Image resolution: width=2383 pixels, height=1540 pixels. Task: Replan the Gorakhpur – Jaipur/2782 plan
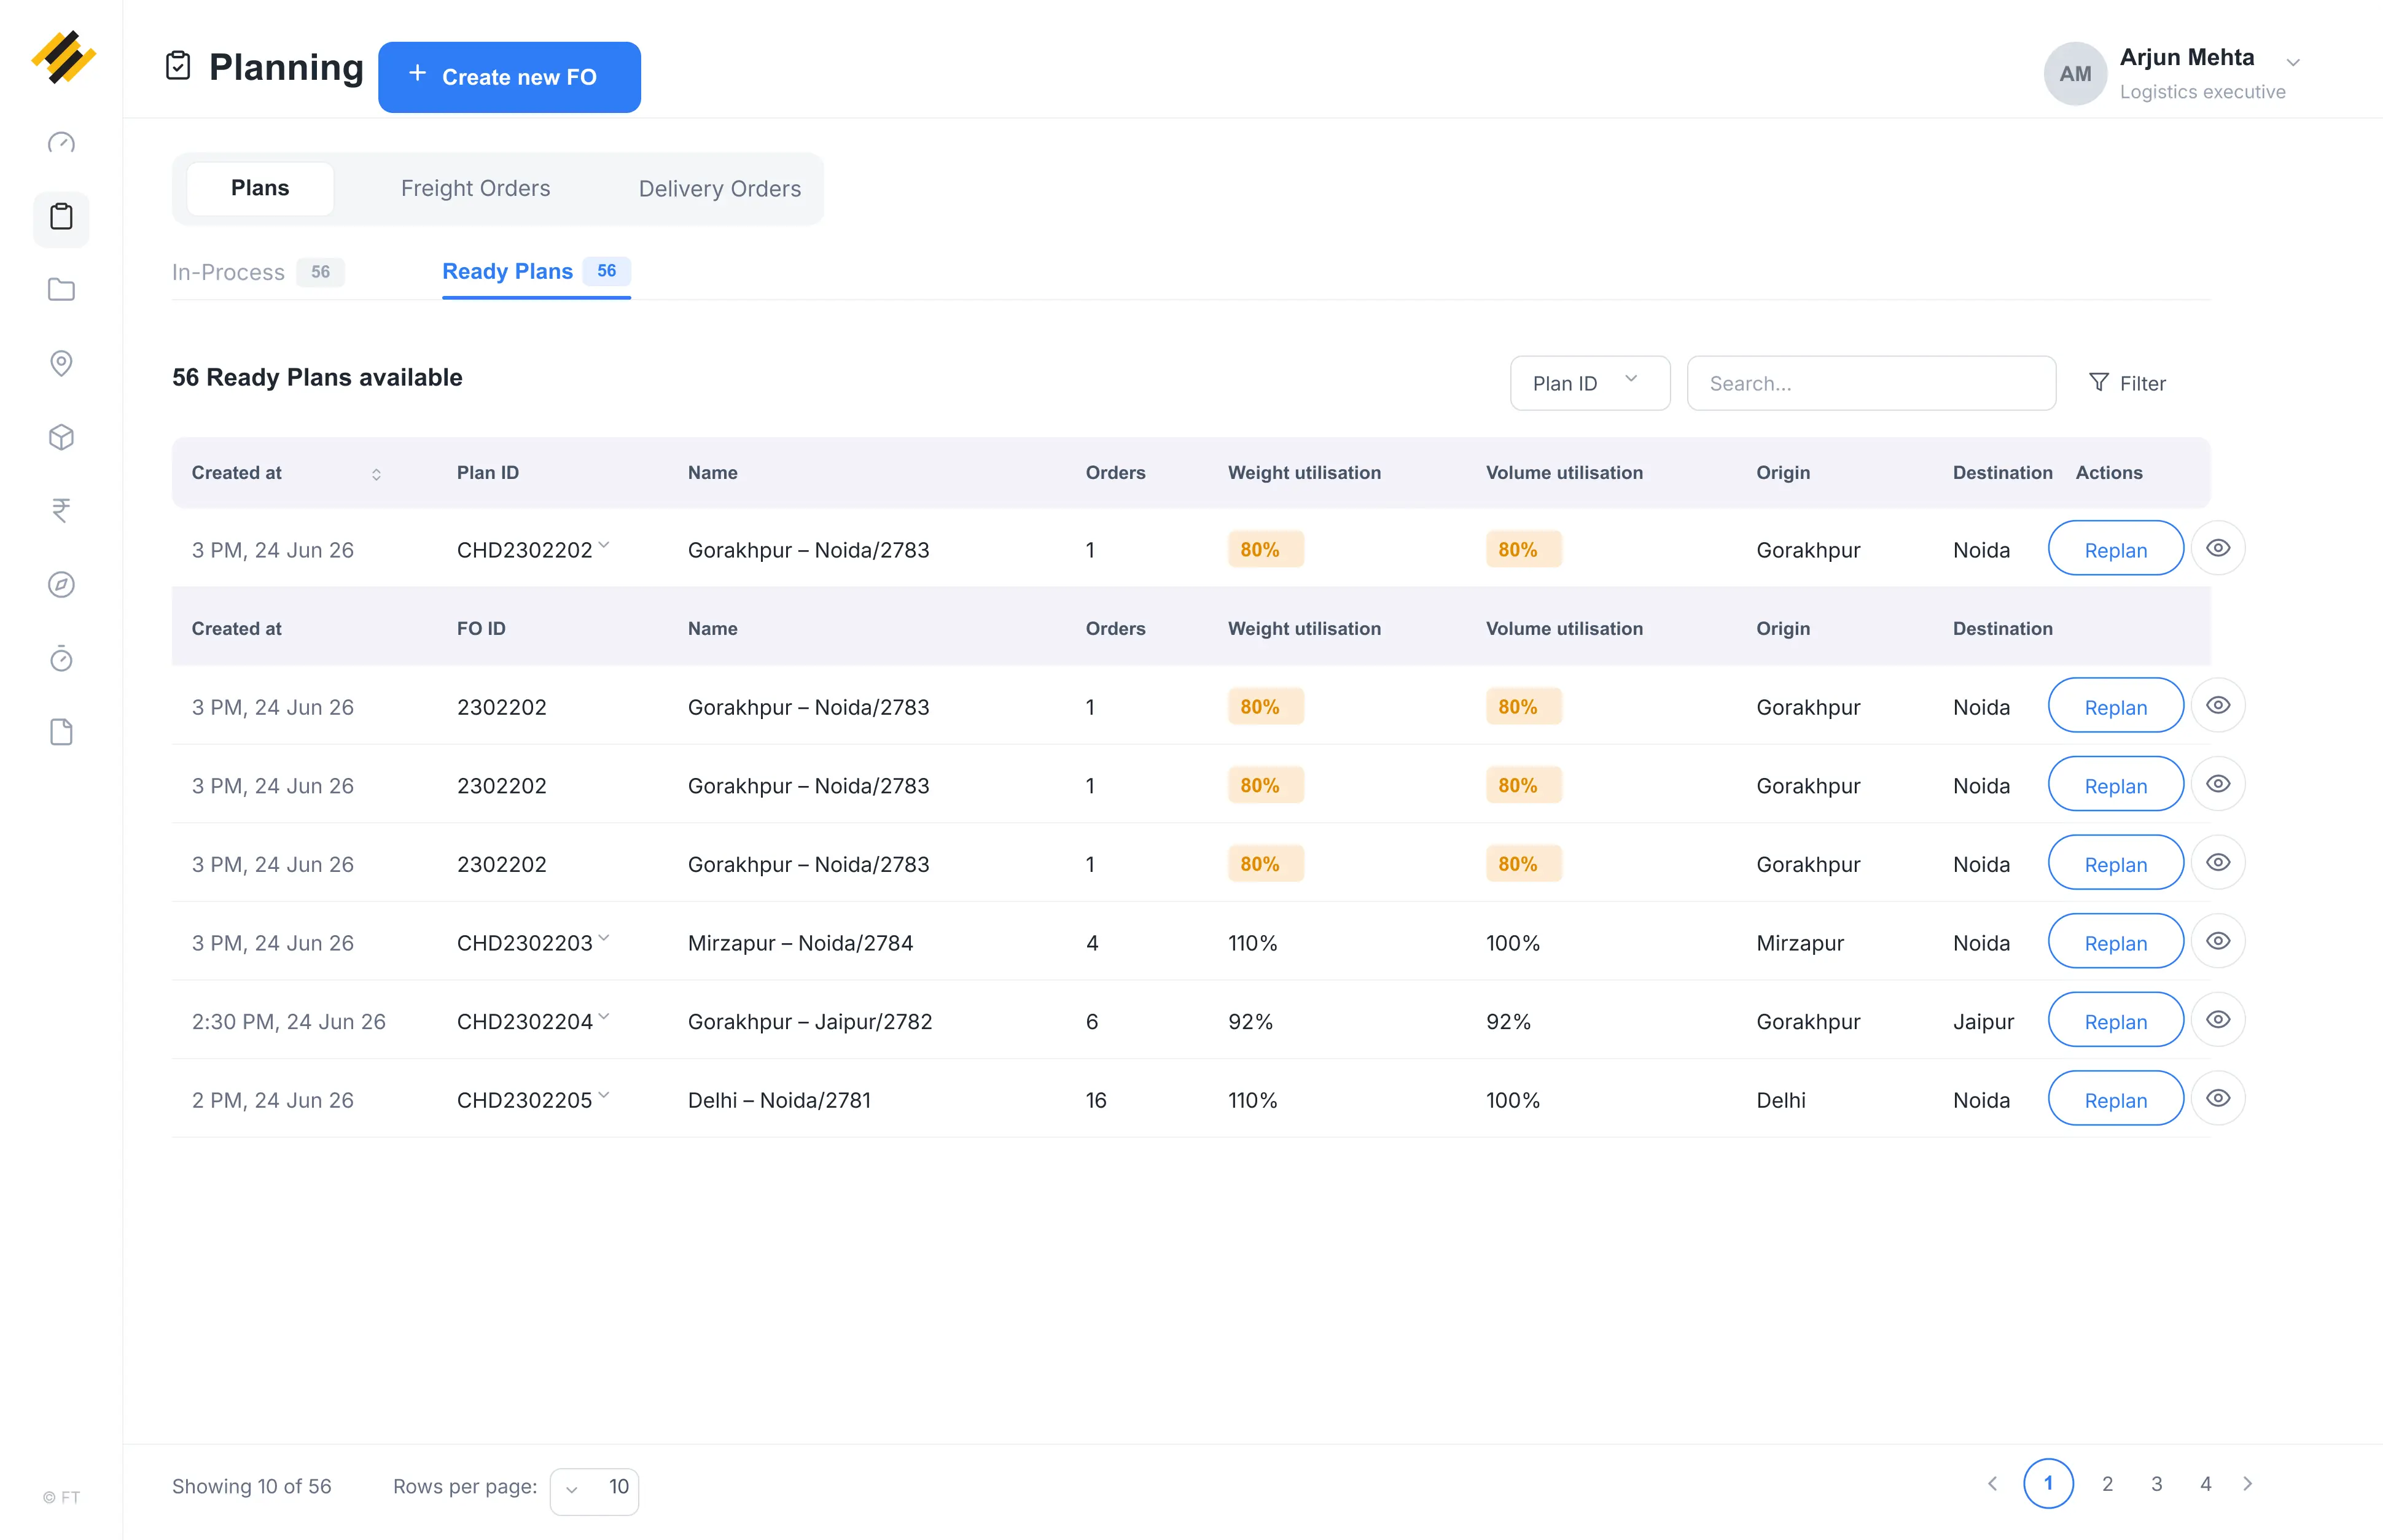(2115, 1019)
